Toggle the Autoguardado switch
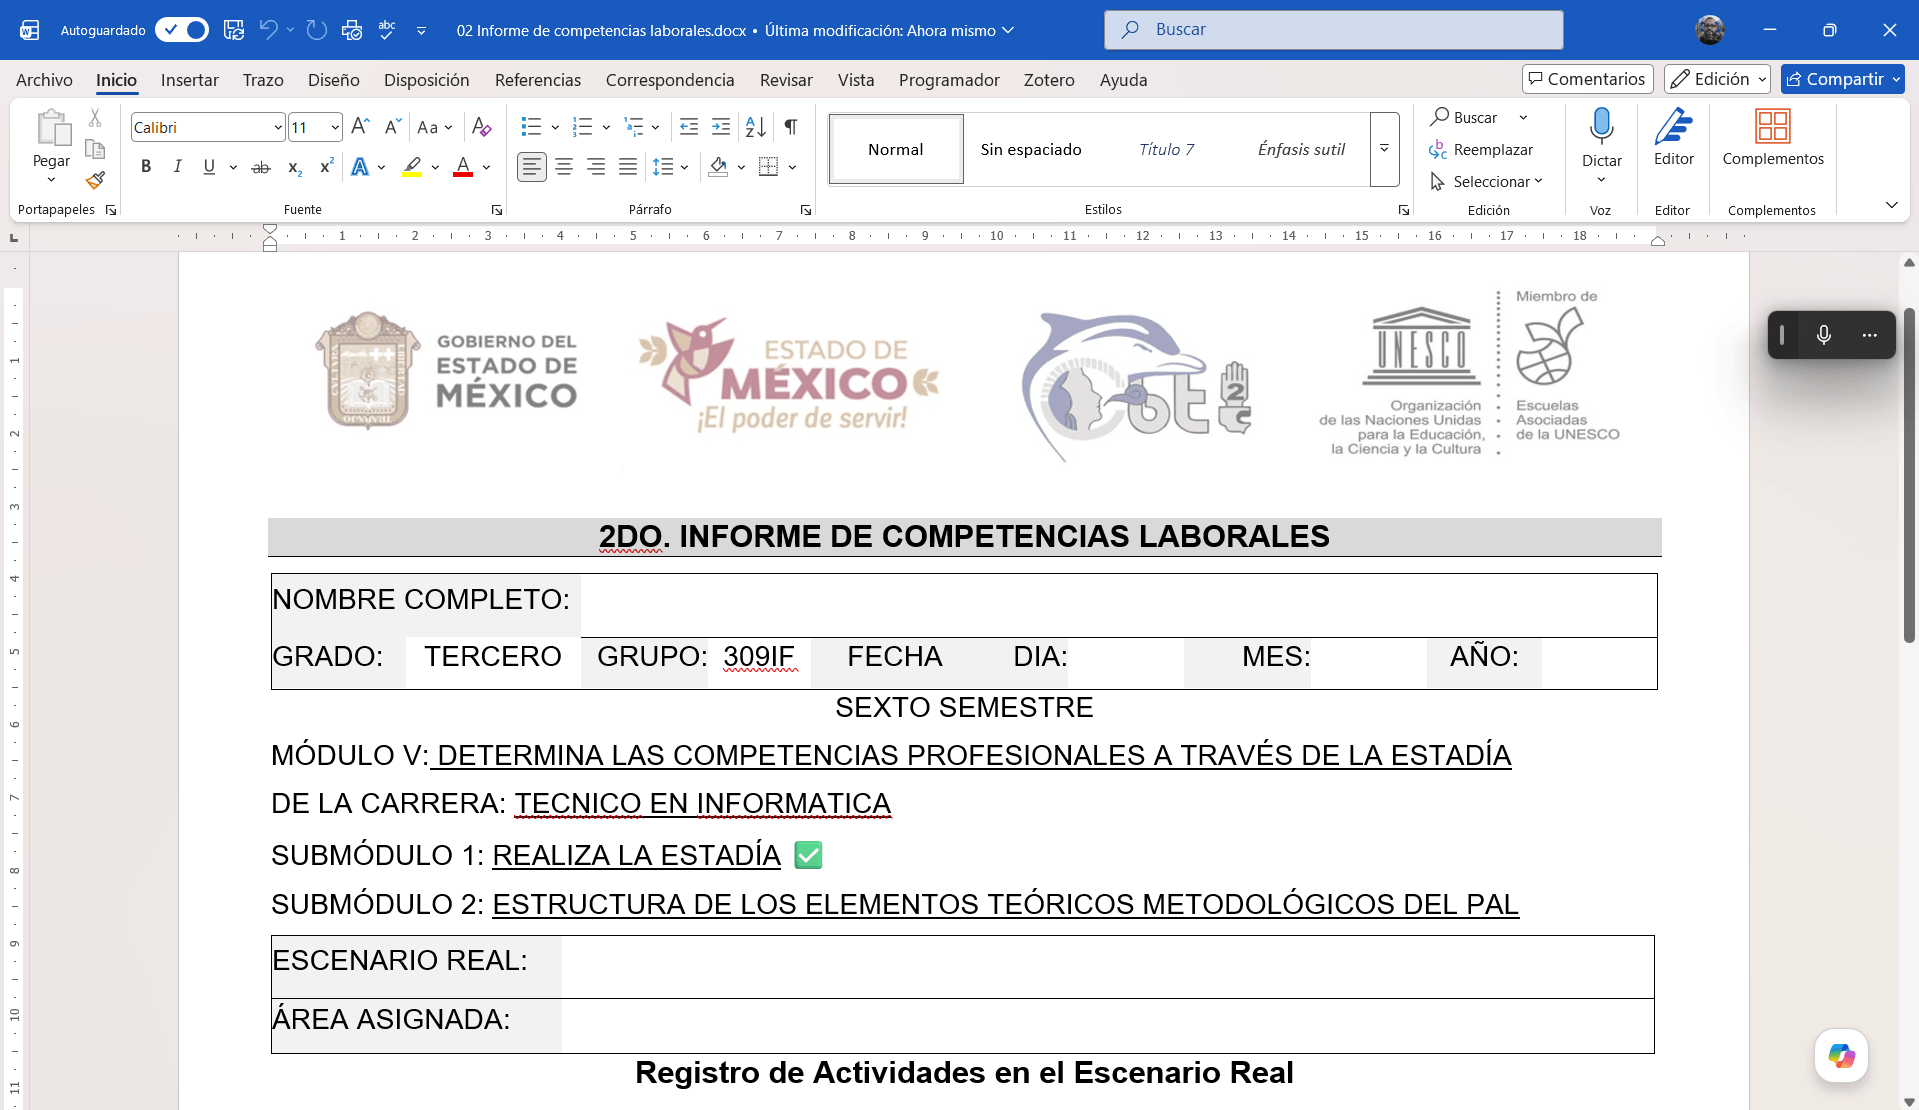 [182, 30]
